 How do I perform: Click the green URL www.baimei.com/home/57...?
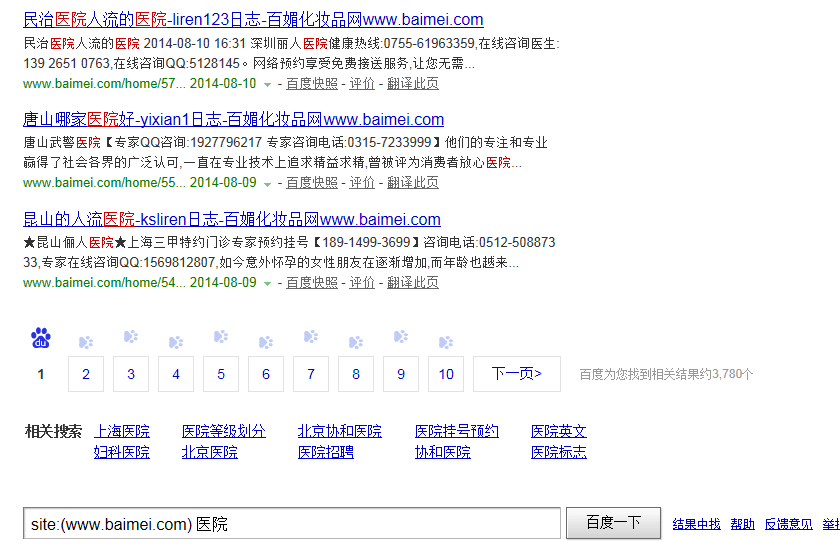[104, 84]
